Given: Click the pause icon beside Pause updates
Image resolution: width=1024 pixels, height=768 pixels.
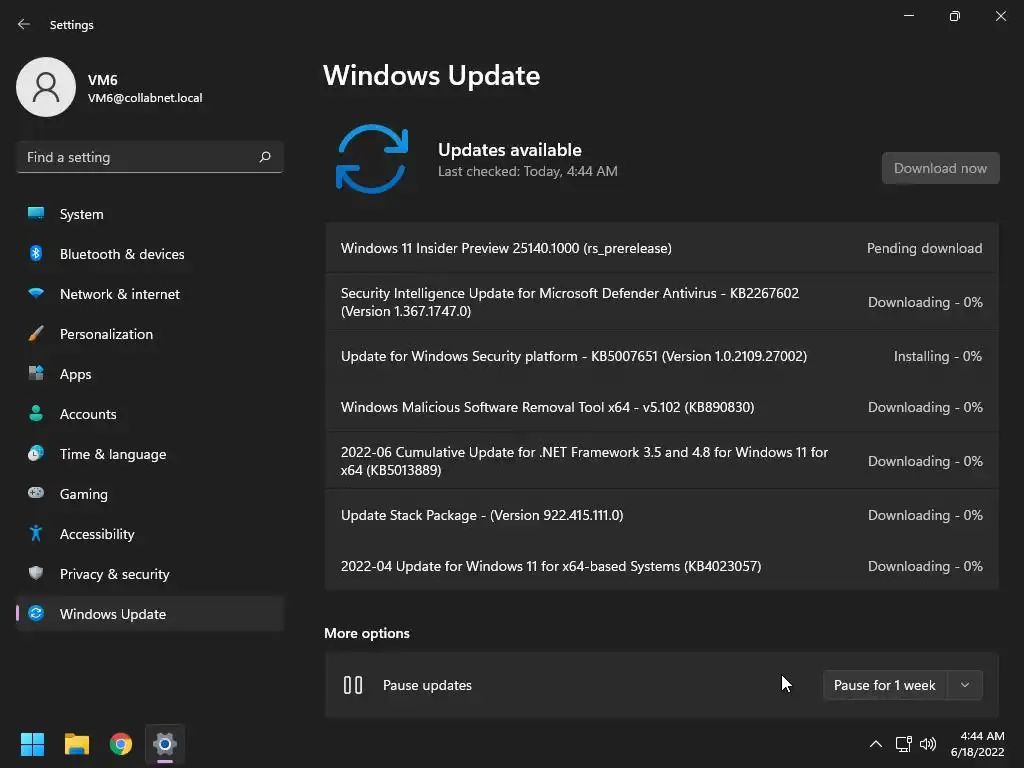Looking at the screenshot, I should point(353,685).
